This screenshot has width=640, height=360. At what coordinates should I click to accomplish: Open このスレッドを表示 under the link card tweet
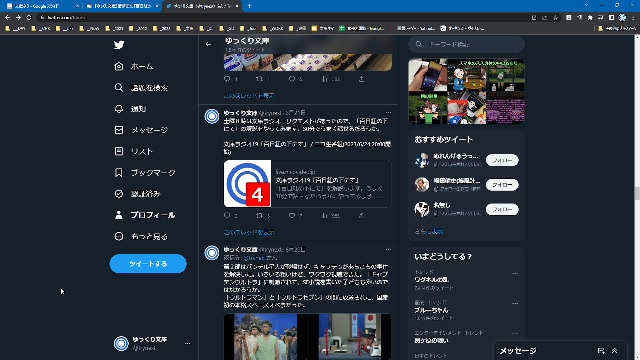tap(249, 232)
